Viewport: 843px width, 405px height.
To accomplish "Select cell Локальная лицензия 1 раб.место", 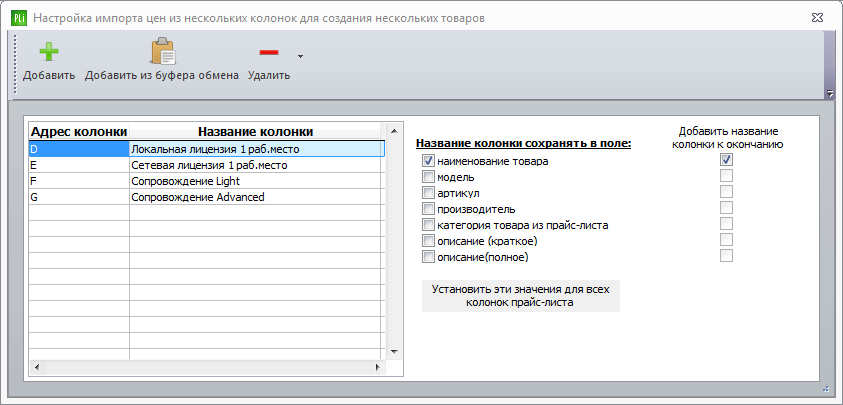I will [x=257, y=149].
